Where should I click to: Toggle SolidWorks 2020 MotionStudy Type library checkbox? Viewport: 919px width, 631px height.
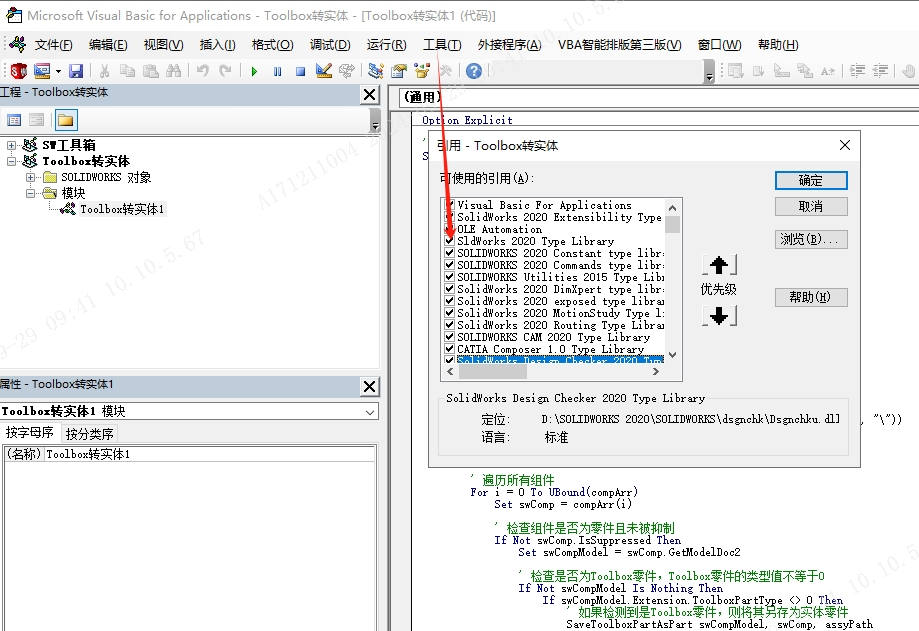(450, 313)
